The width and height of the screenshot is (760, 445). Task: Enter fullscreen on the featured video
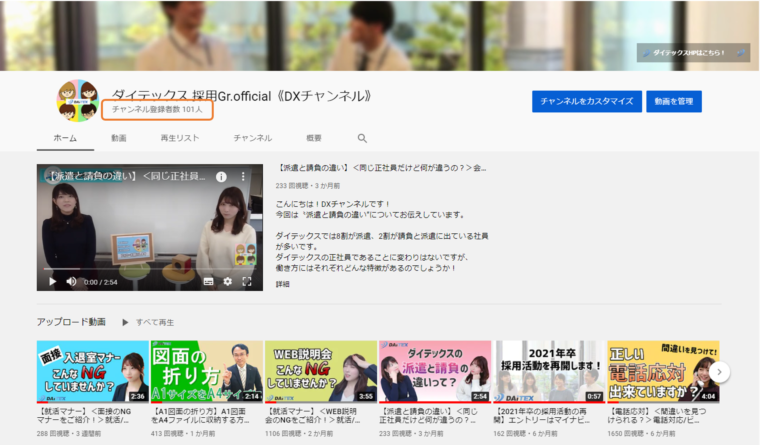[247, 282]
